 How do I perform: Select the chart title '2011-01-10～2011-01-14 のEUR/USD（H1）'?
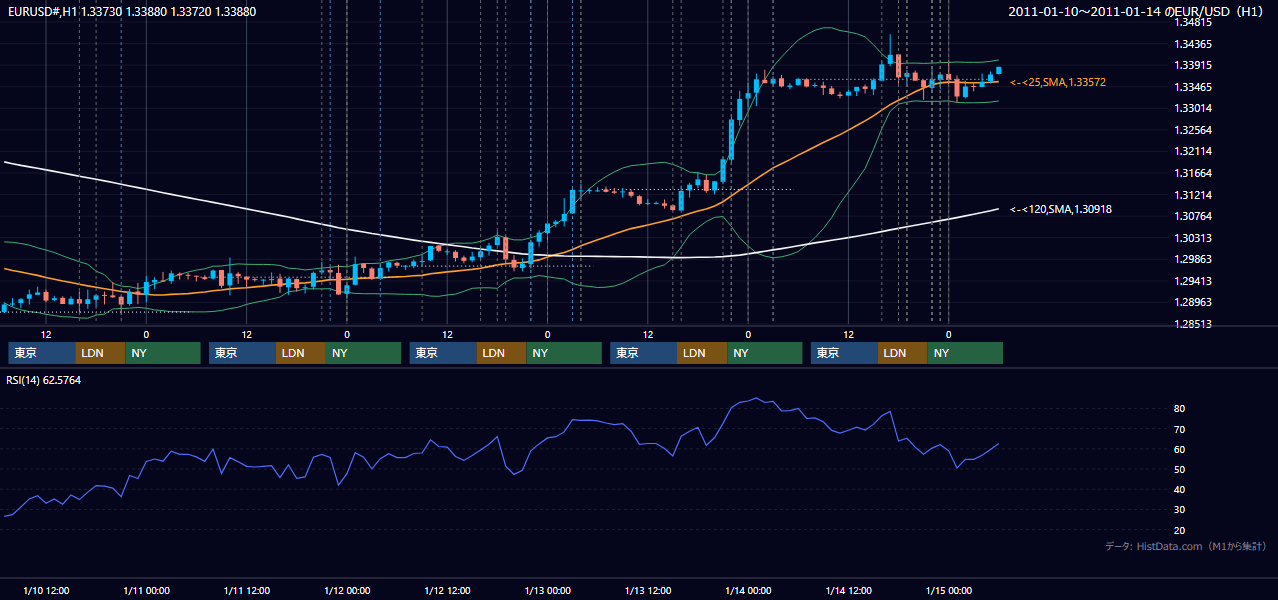(1136, 12)
